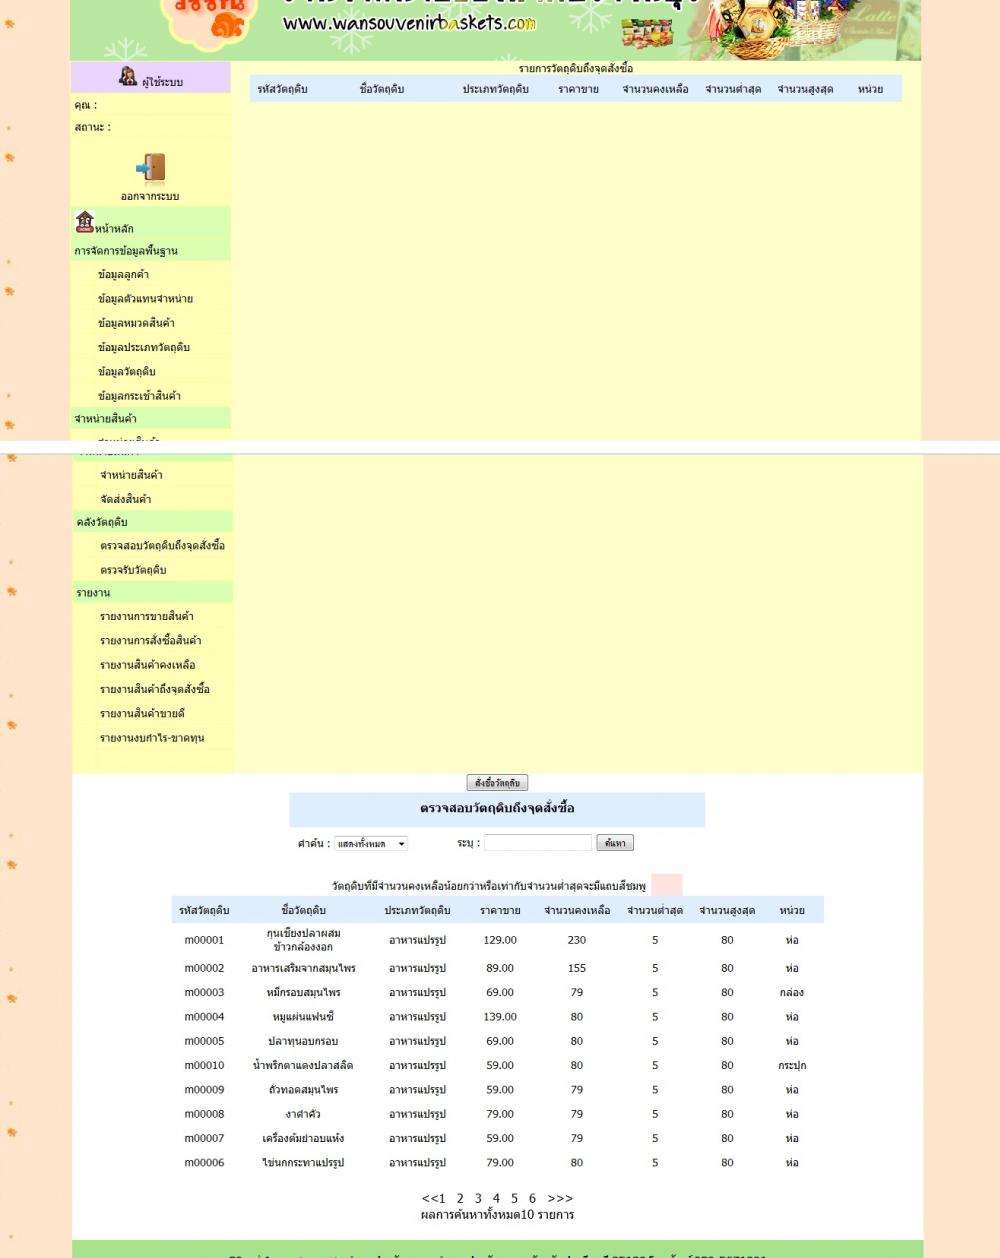This screenshot has width=1000, height=1258.
Task: Go to page 6 in pagination
Action: point(532,1198)
